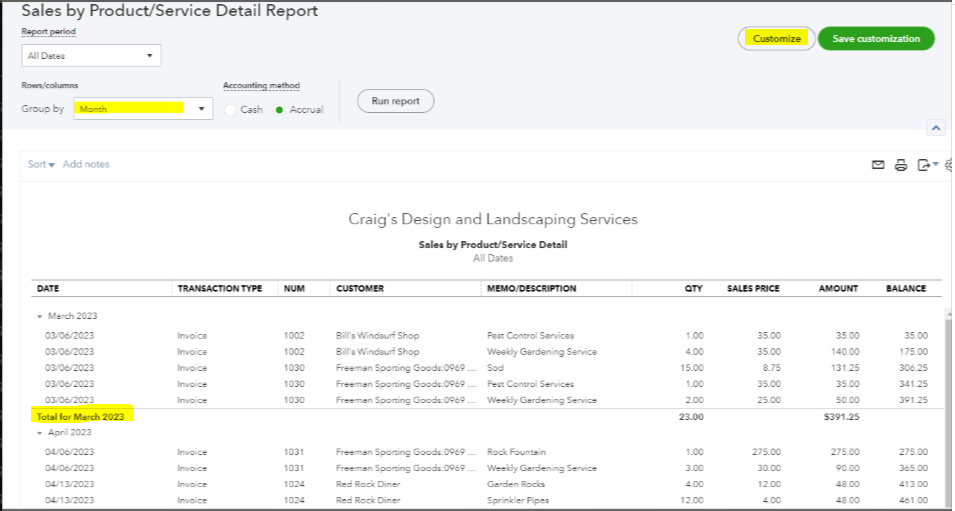
Task: Open the export report icon menu
Action: click(x=928, y=164)
